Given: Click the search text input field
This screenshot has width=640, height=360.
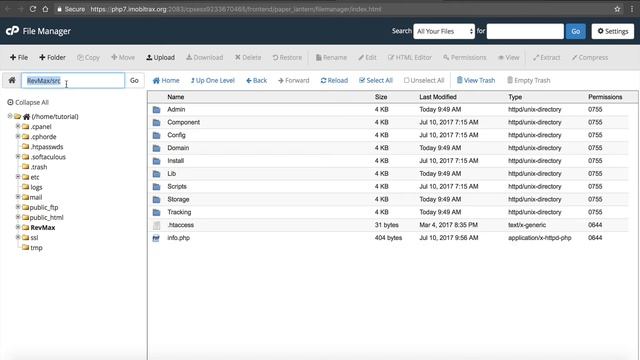Looking at the screenshot, I should point(525,31).
